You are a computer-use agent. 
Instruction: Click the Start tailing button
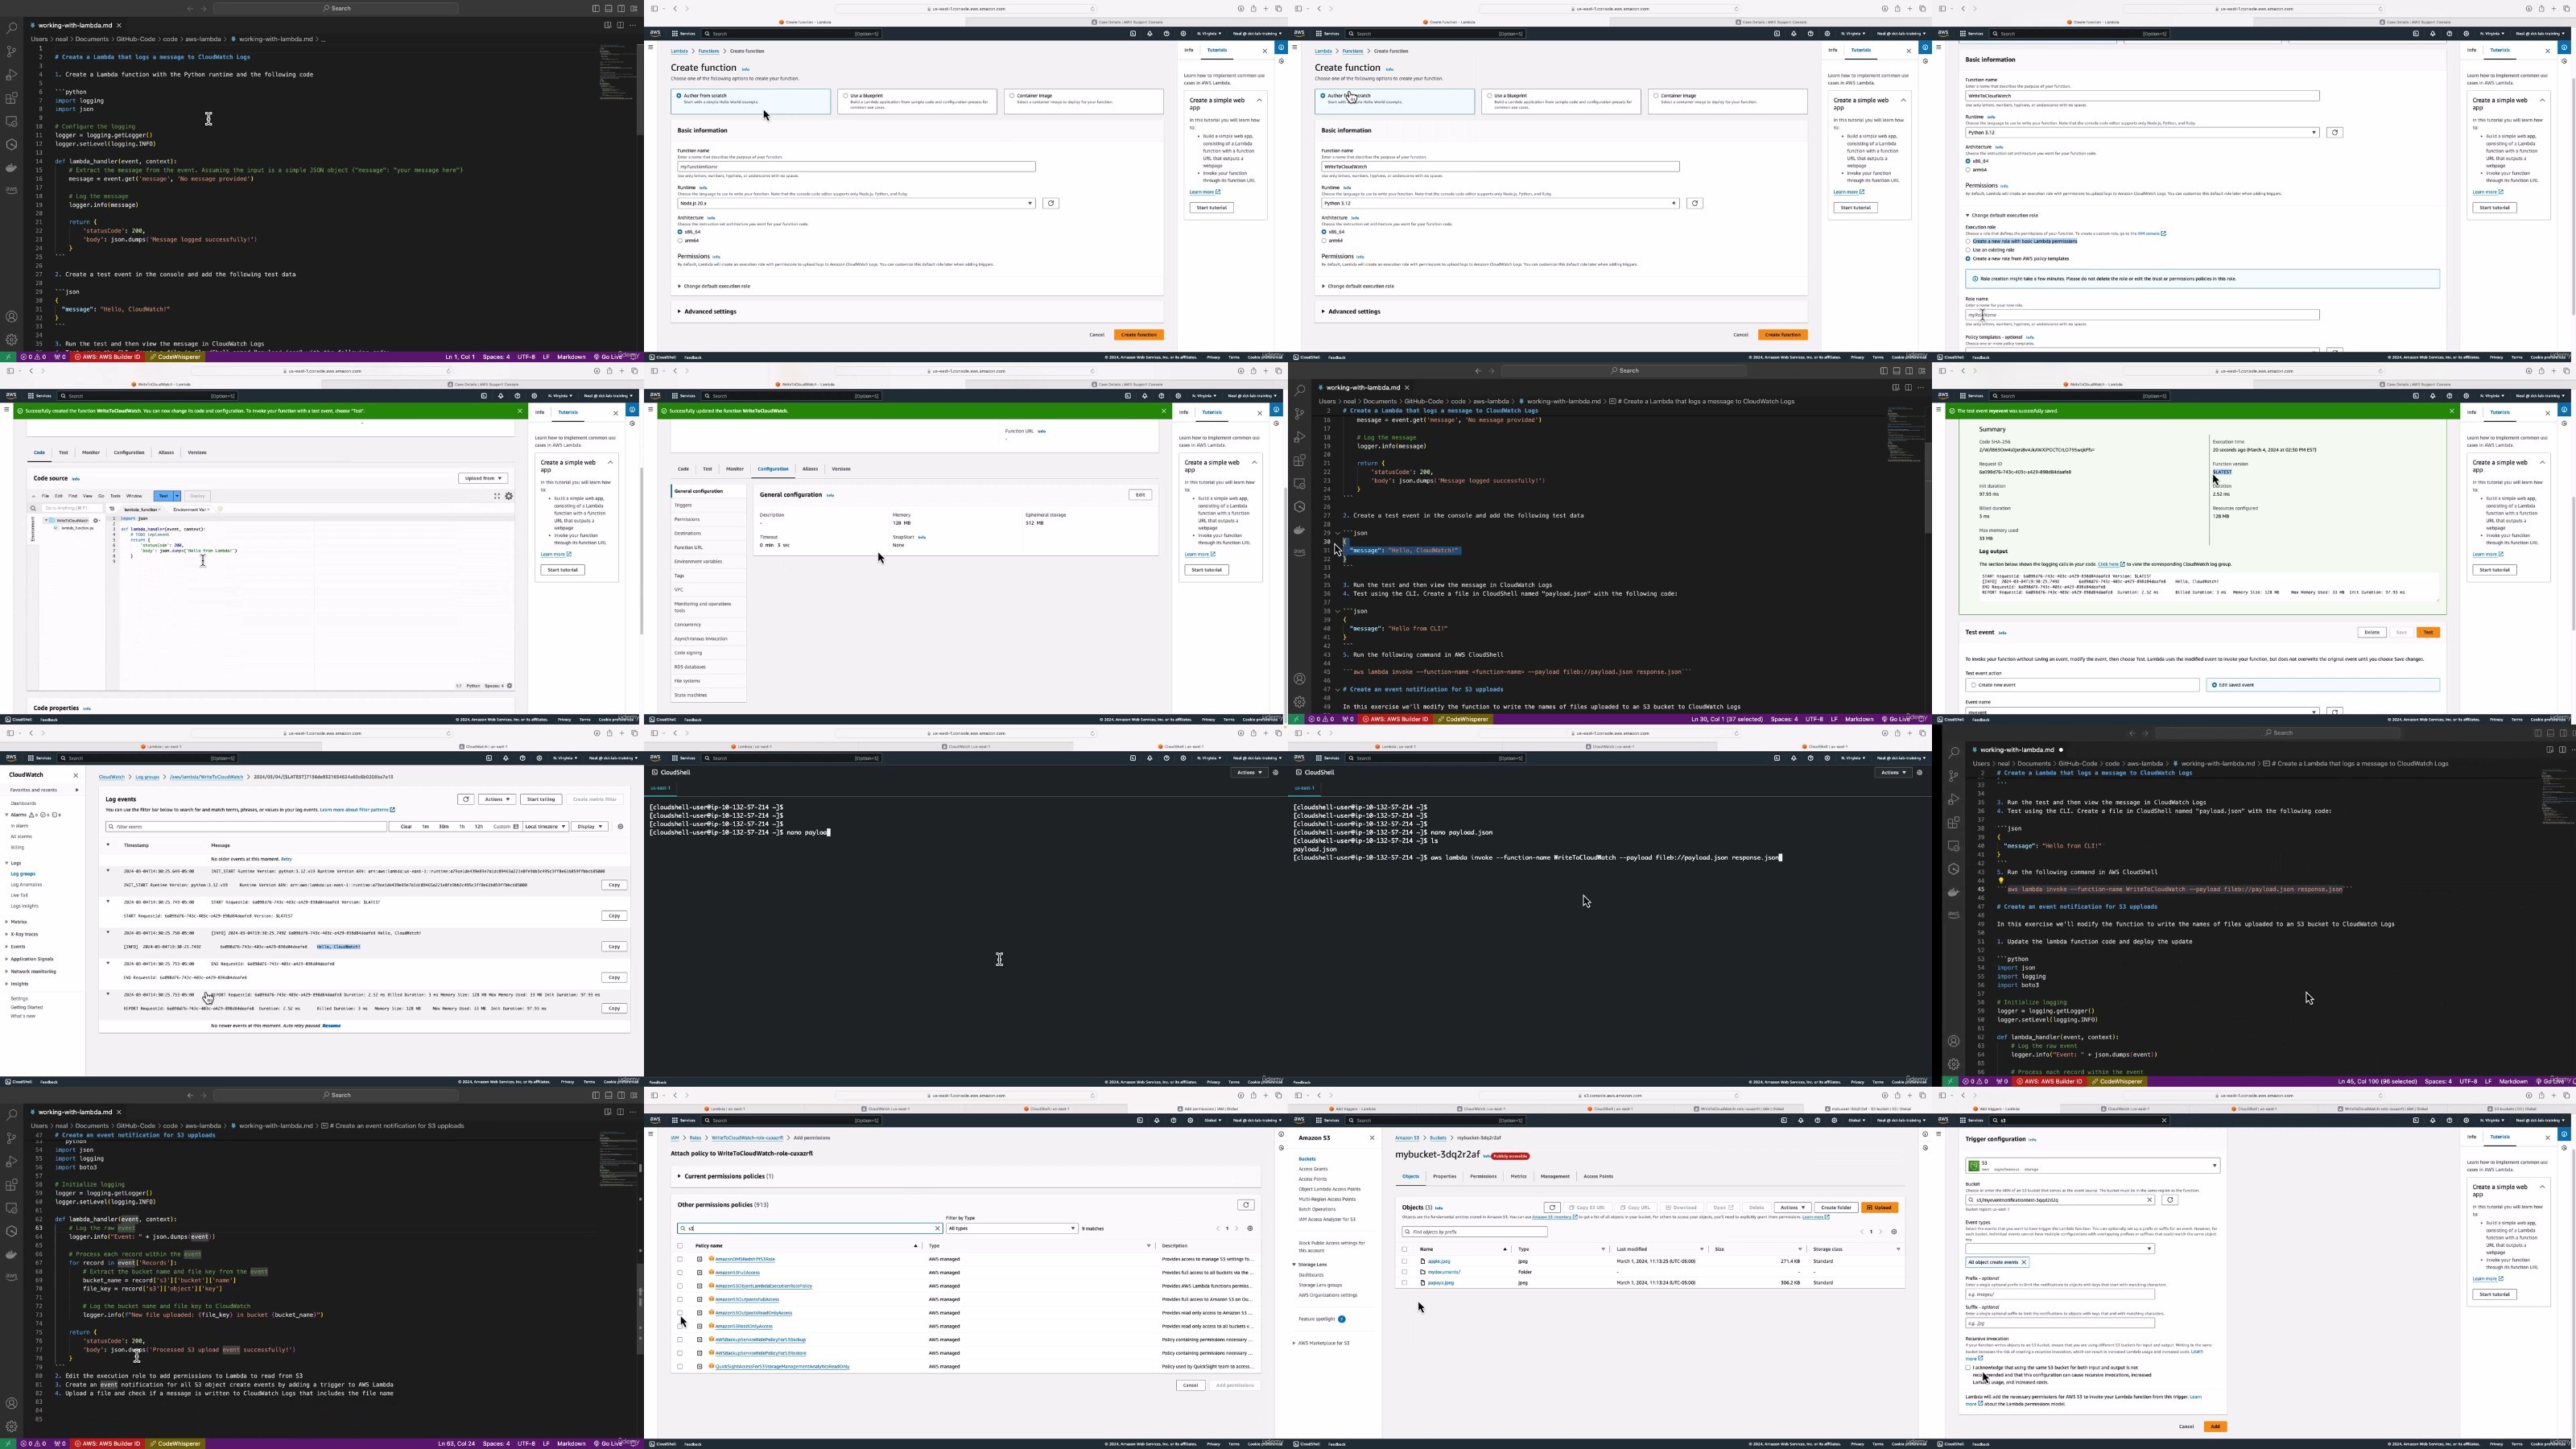540,799
